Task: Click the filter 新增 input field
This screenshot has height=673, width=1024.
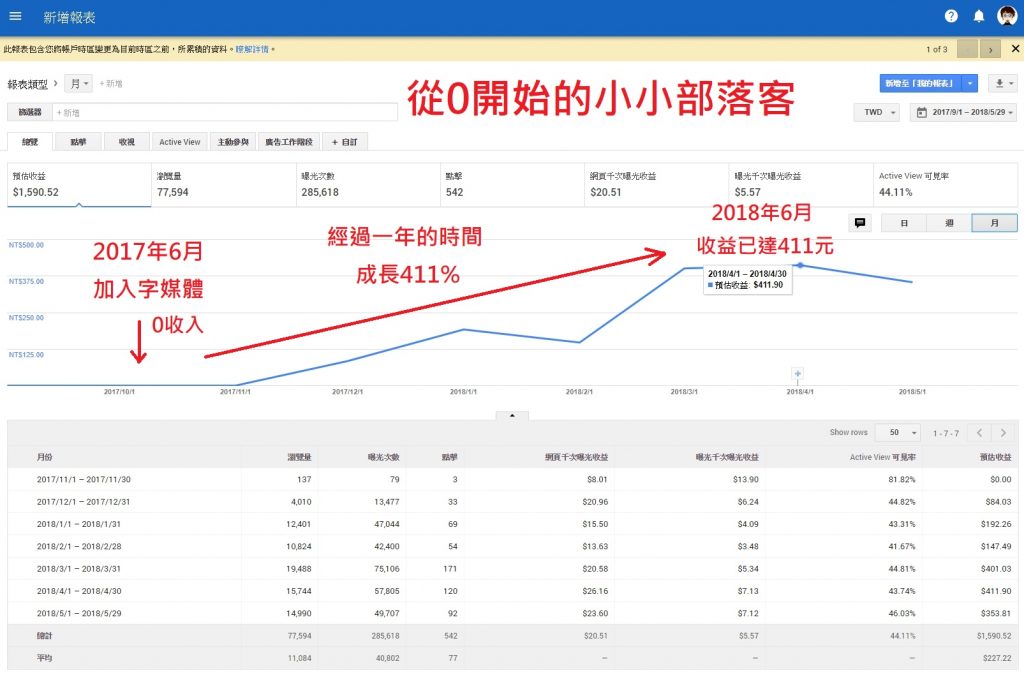Action: point(225,113)
